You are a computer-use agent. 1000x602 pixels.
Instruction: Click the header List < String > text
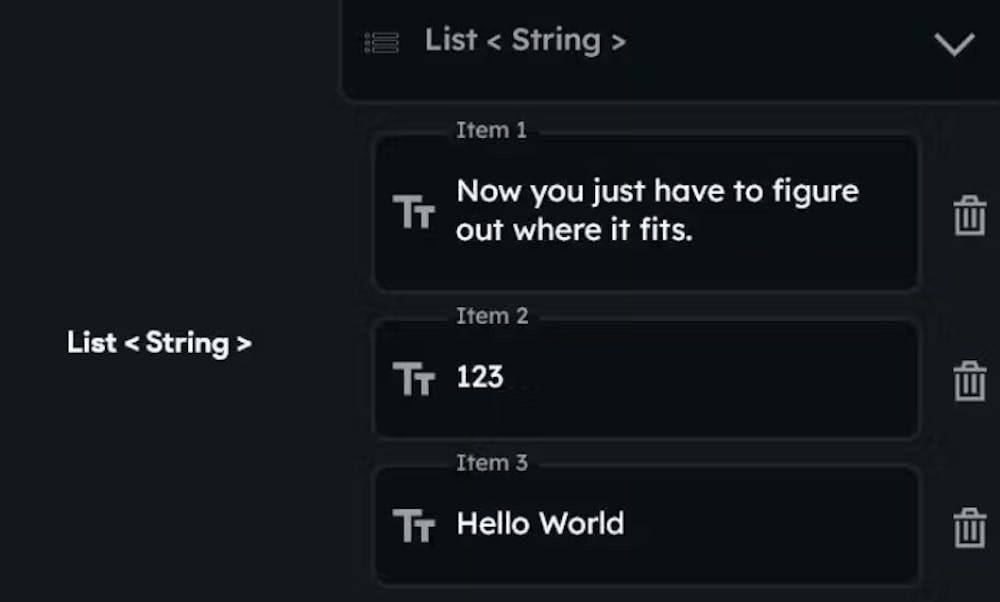526,40
